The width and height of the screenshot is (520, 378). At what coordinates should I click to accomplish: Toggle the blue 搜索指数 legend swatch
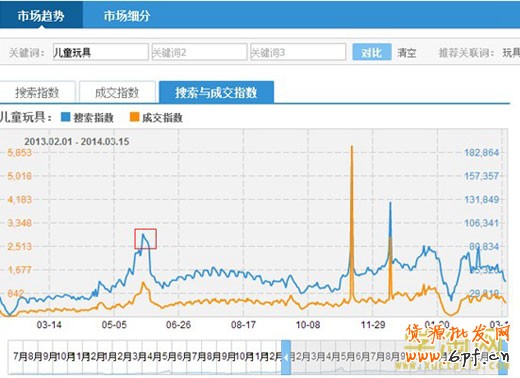tap(66, 117)
